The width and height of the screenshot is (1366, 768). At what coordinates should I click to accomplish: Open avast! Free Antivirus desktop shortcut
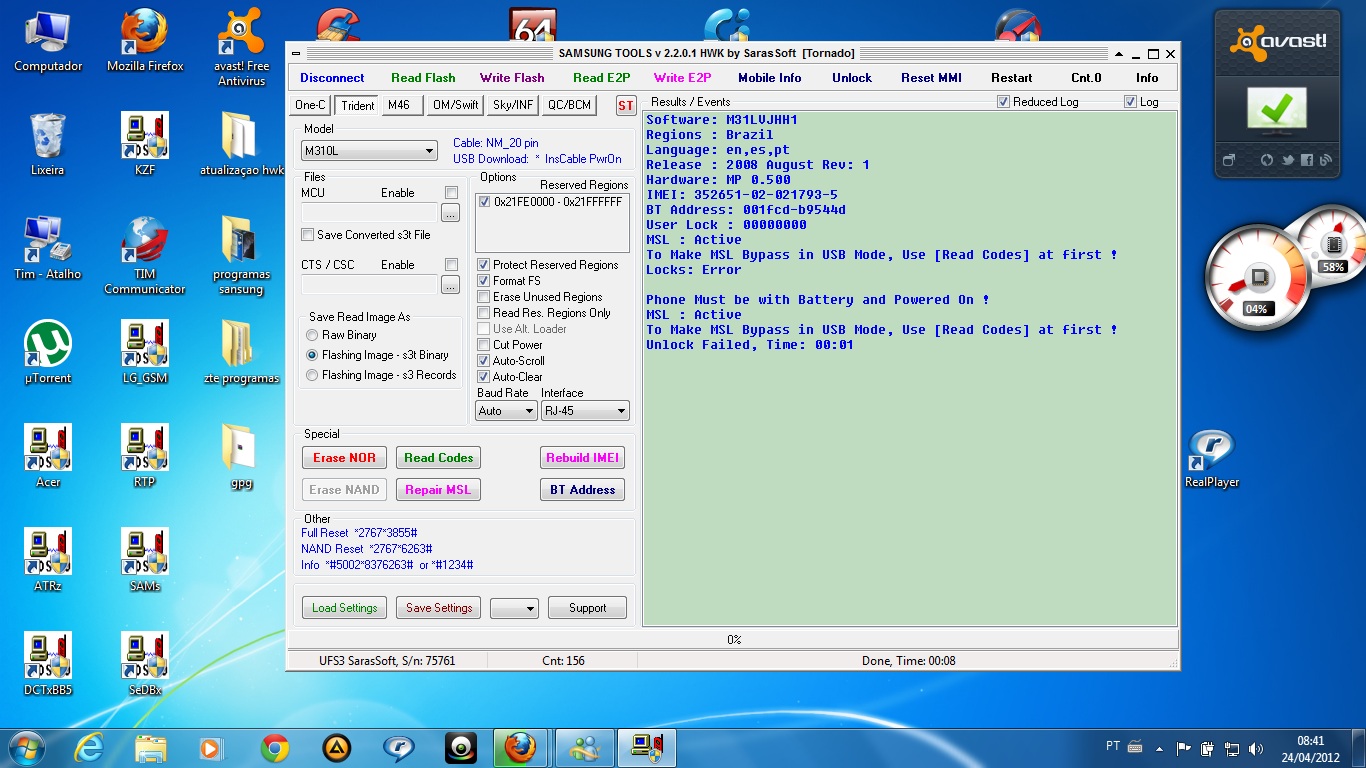point(241,48)
